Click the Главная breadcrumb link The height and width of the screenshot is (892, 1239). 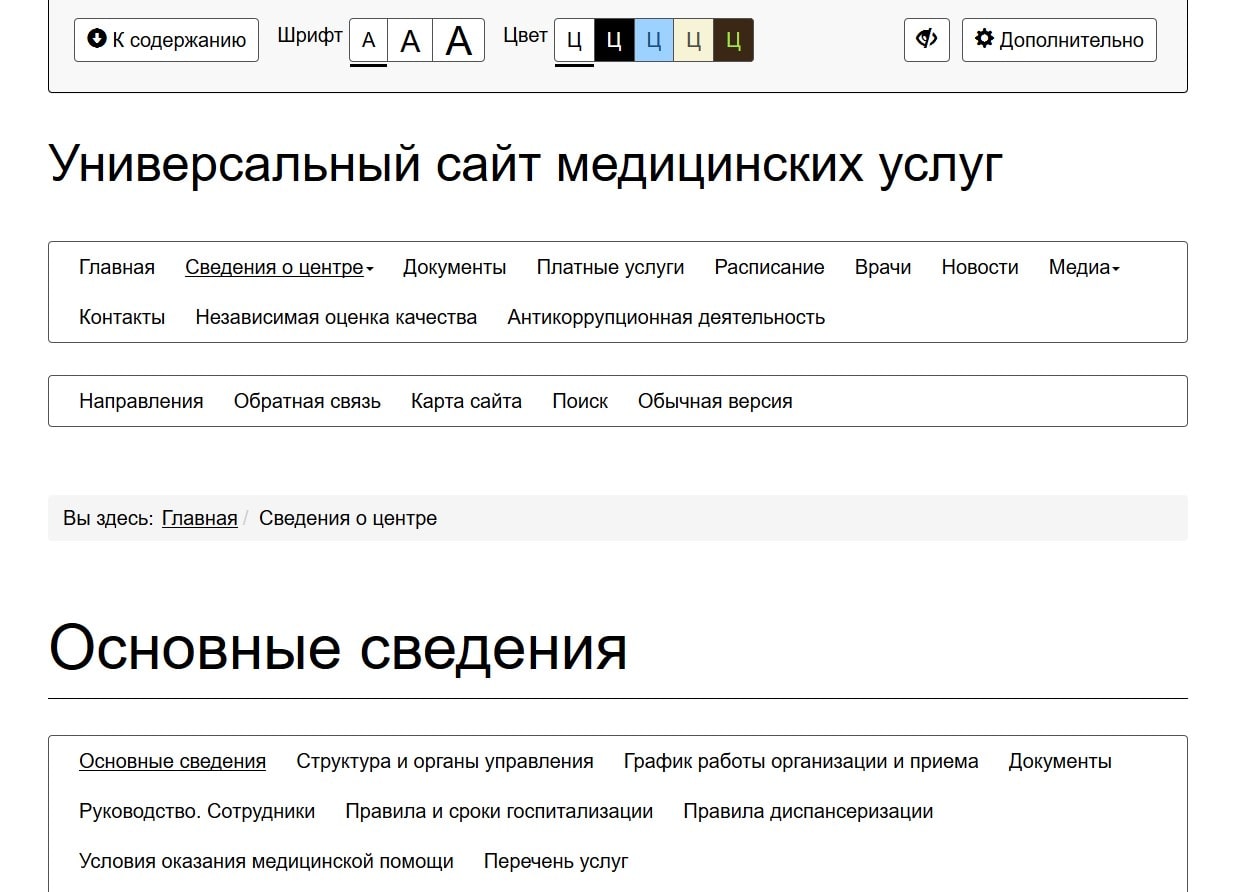click(x=199, y=518)
